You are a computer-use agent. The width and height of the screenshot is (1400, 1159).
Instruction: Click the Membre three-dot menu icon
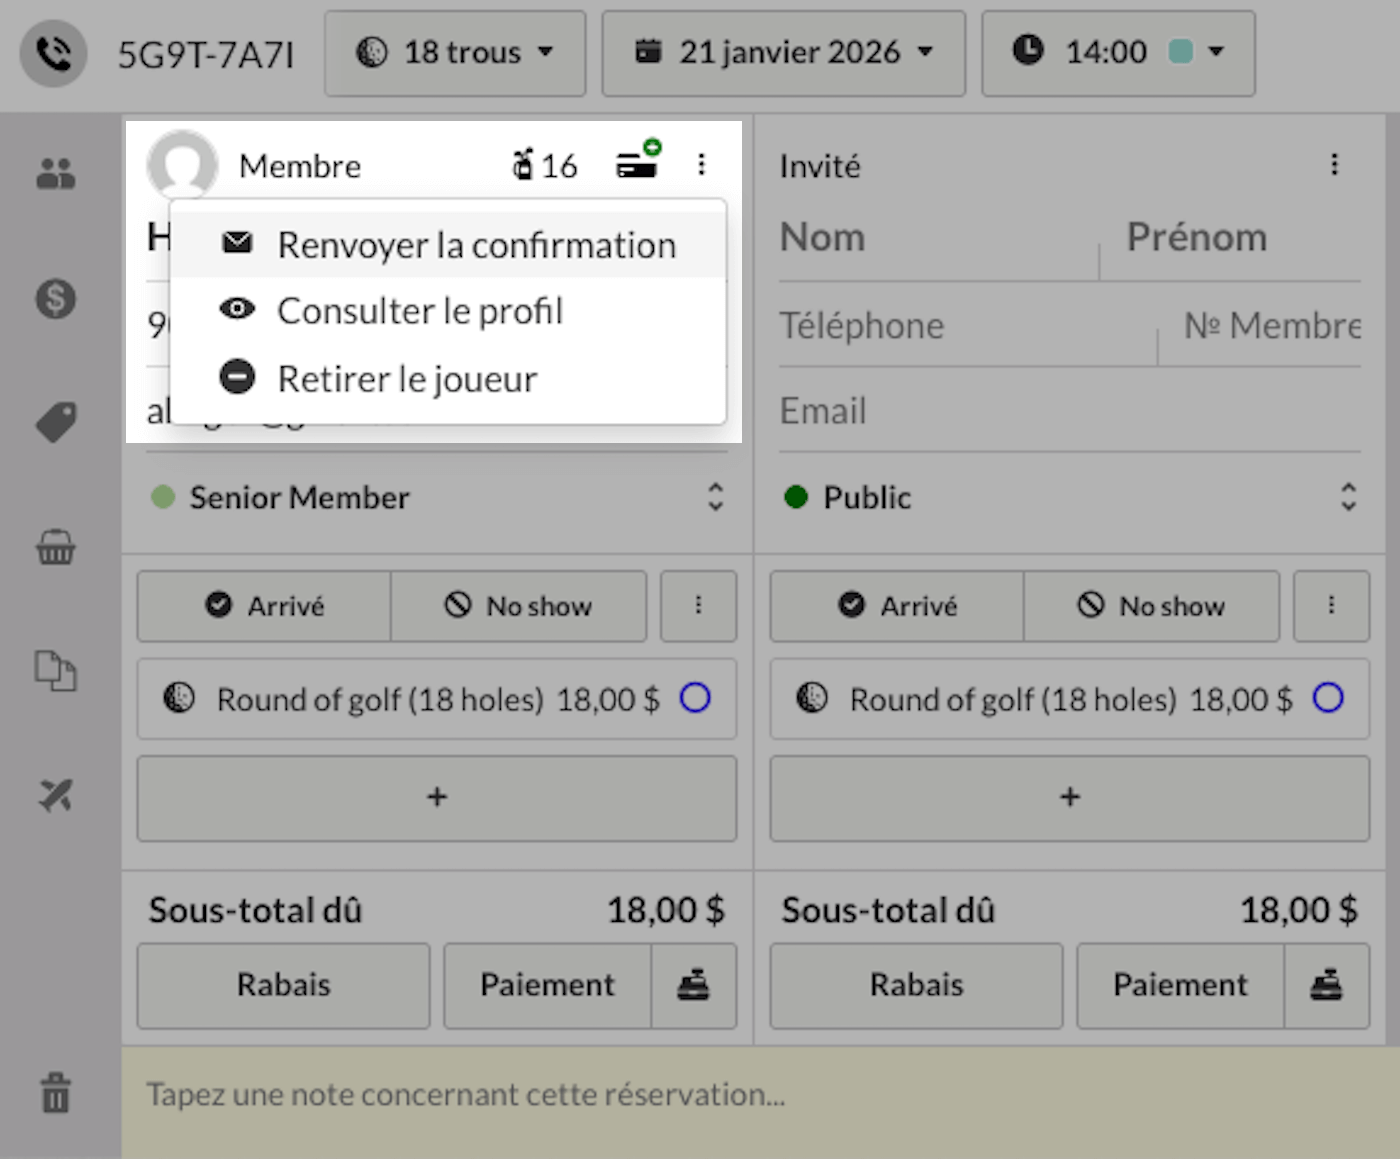point(701,164)
